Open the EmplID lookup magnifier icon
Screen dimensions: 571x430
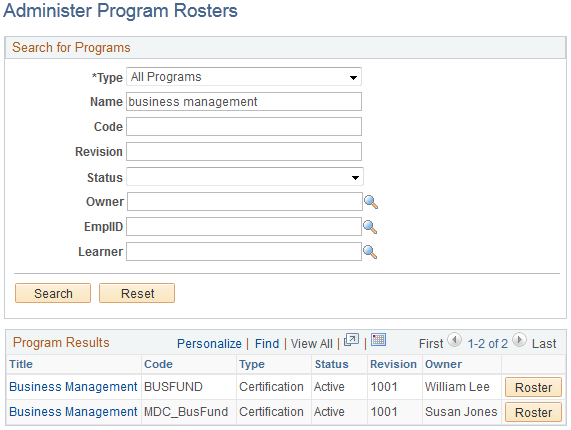pos(370,227)
